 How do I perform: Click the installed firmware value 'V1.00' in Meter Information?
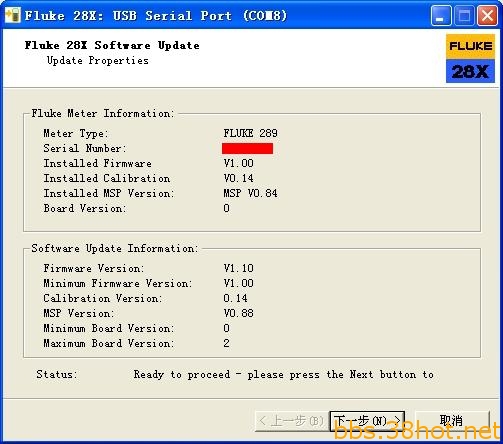(x=238, y=163)
